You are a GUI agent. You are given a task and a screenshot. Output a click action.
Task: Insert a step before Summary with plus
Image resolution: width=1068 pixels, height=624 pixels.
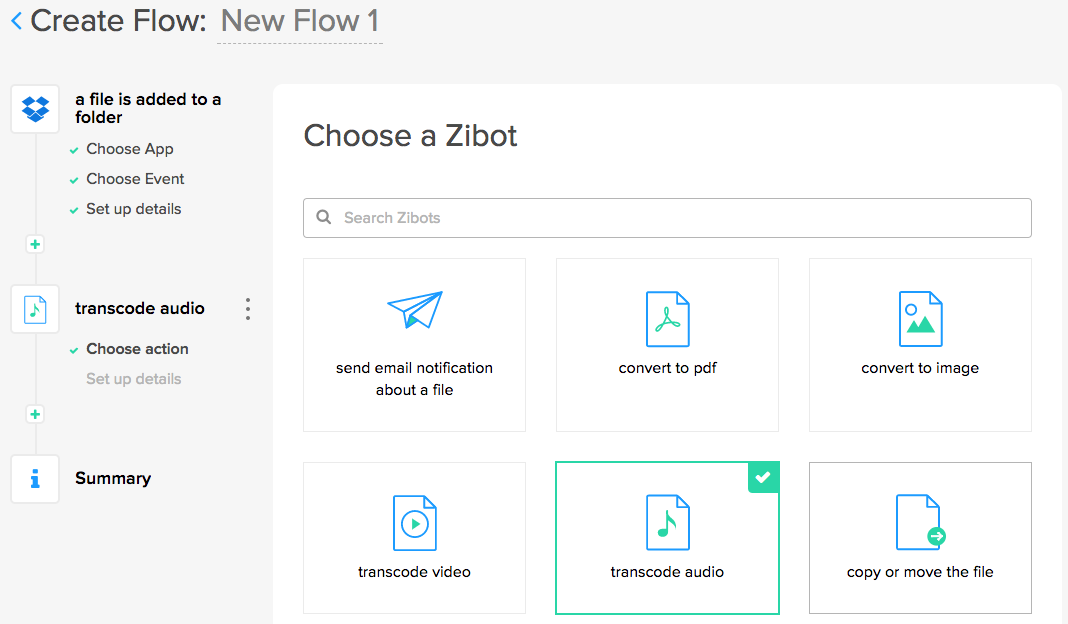(x=35, y=414)
